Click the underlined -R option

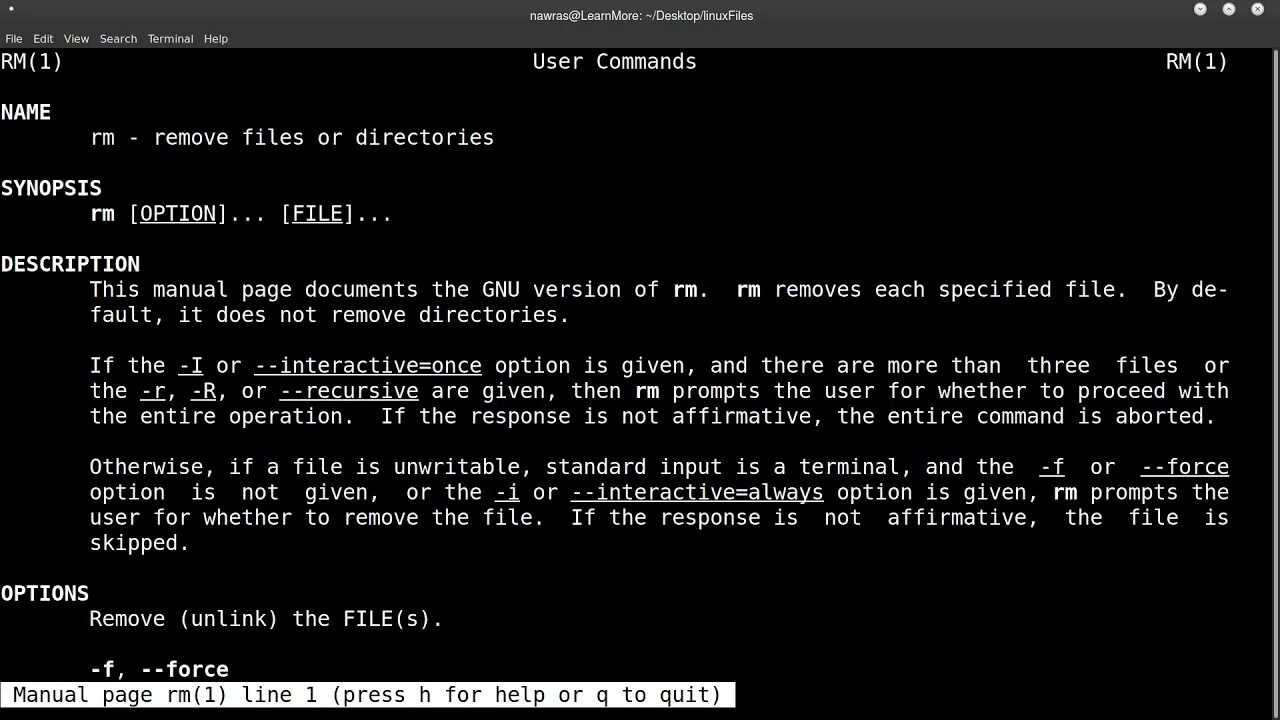[204, 391]
